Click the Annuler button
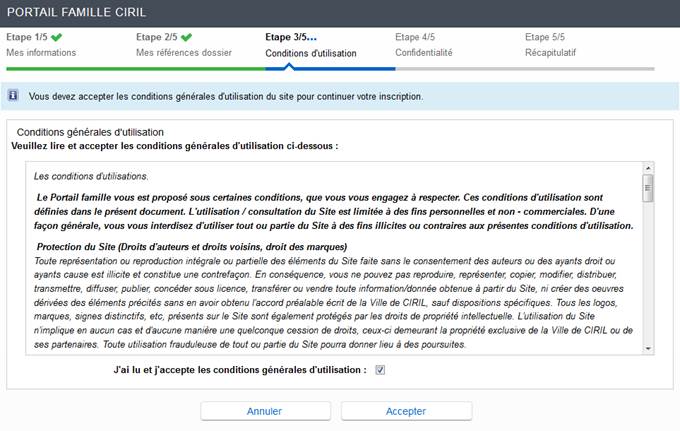Image resolution: width=680 pixels, height=431 pixels. point(264,411)
